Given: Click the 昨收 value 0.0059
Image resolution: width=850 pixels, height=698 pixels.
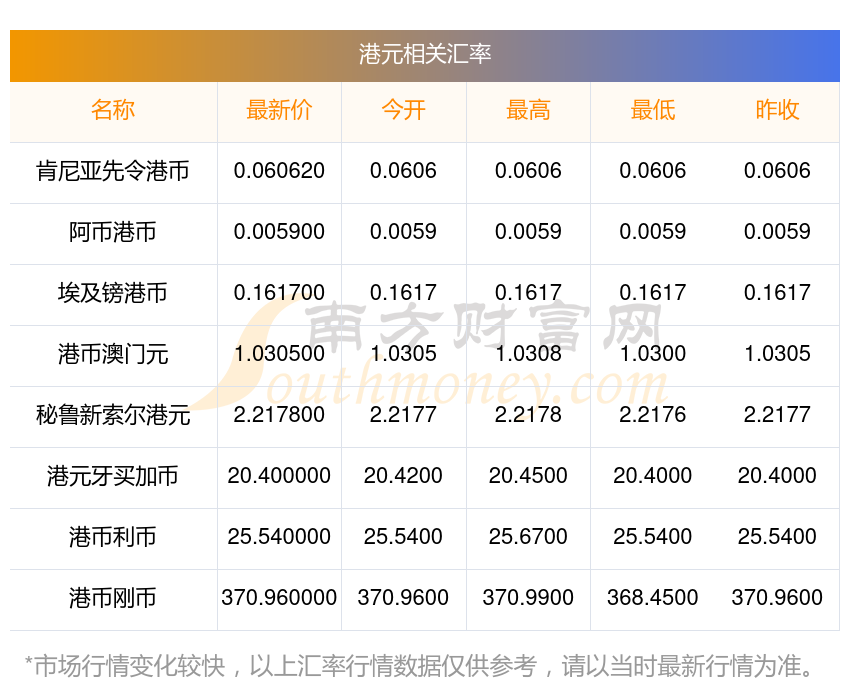Looking at the screenshot, I should [x=777, y=232].
